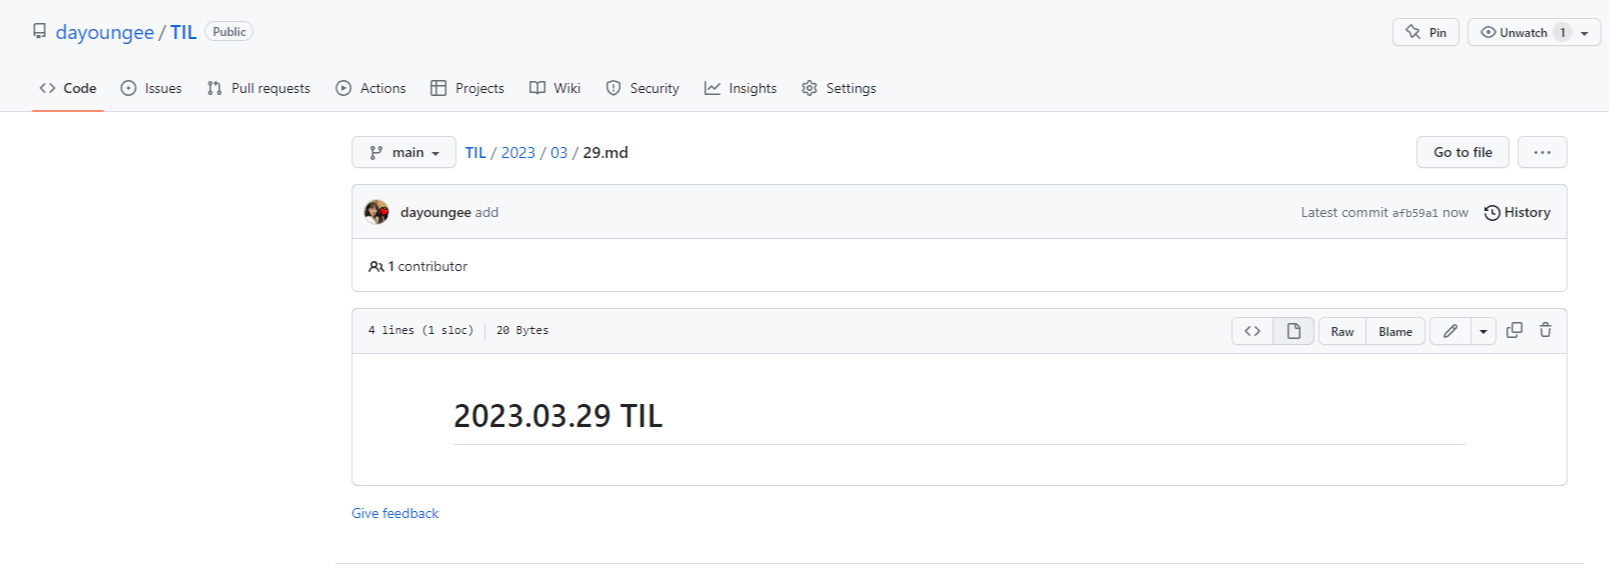Open the Security tab

[x=642, y=88]
